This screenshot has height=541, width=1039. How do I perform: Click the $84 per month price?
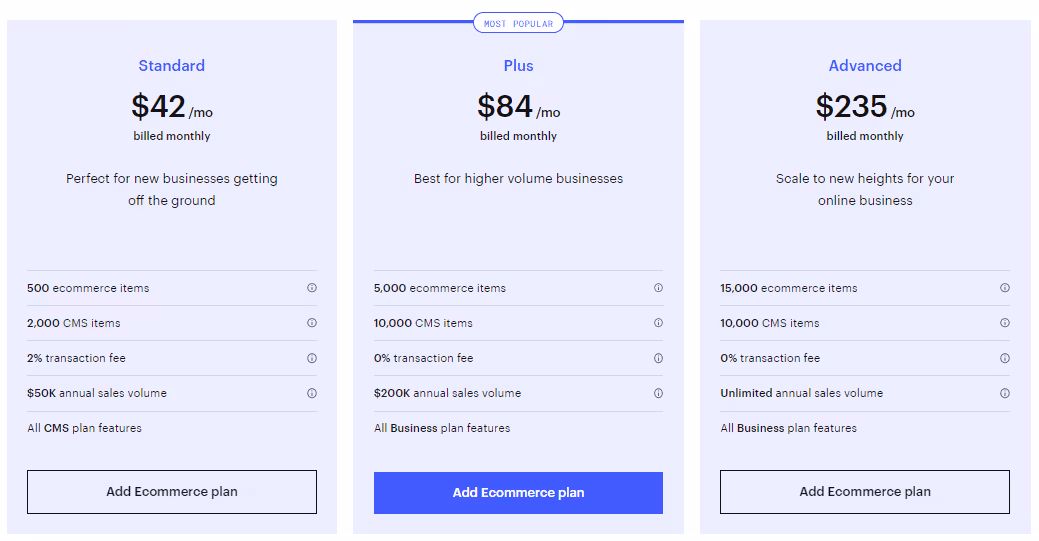click(518, 107)
